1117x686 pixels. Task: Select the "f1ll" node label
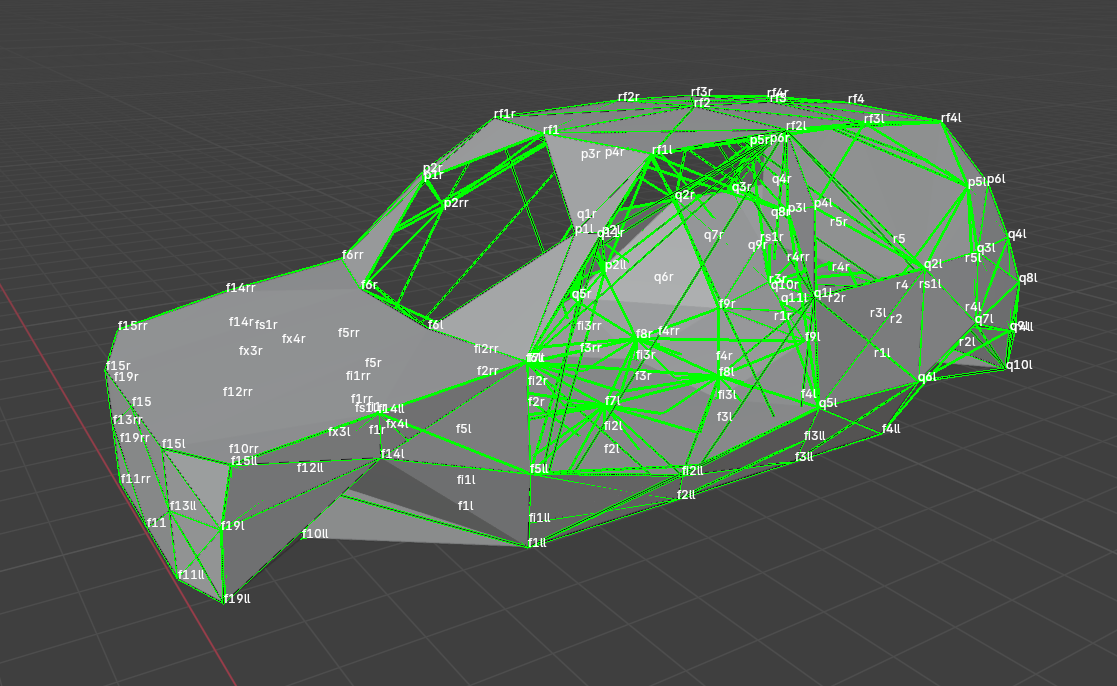(537, 543)
